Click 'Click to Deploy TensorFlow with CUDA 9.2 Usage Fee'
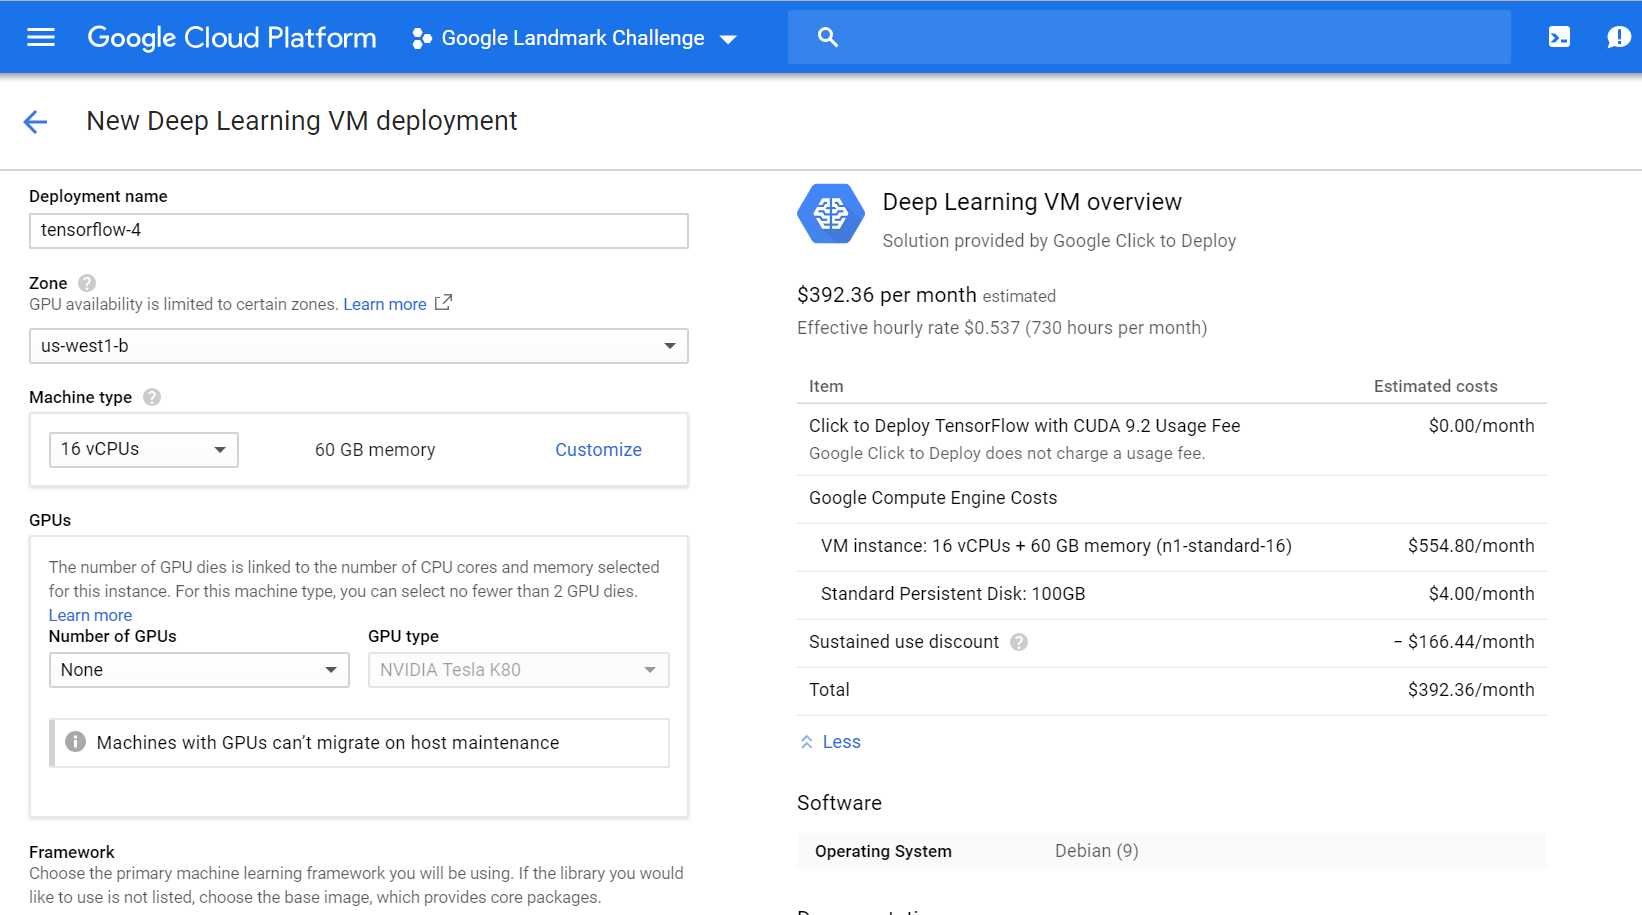Image resolution: width=1642 pixels, height=915 pixels. pyautogui.click(x=1024, y=426)
